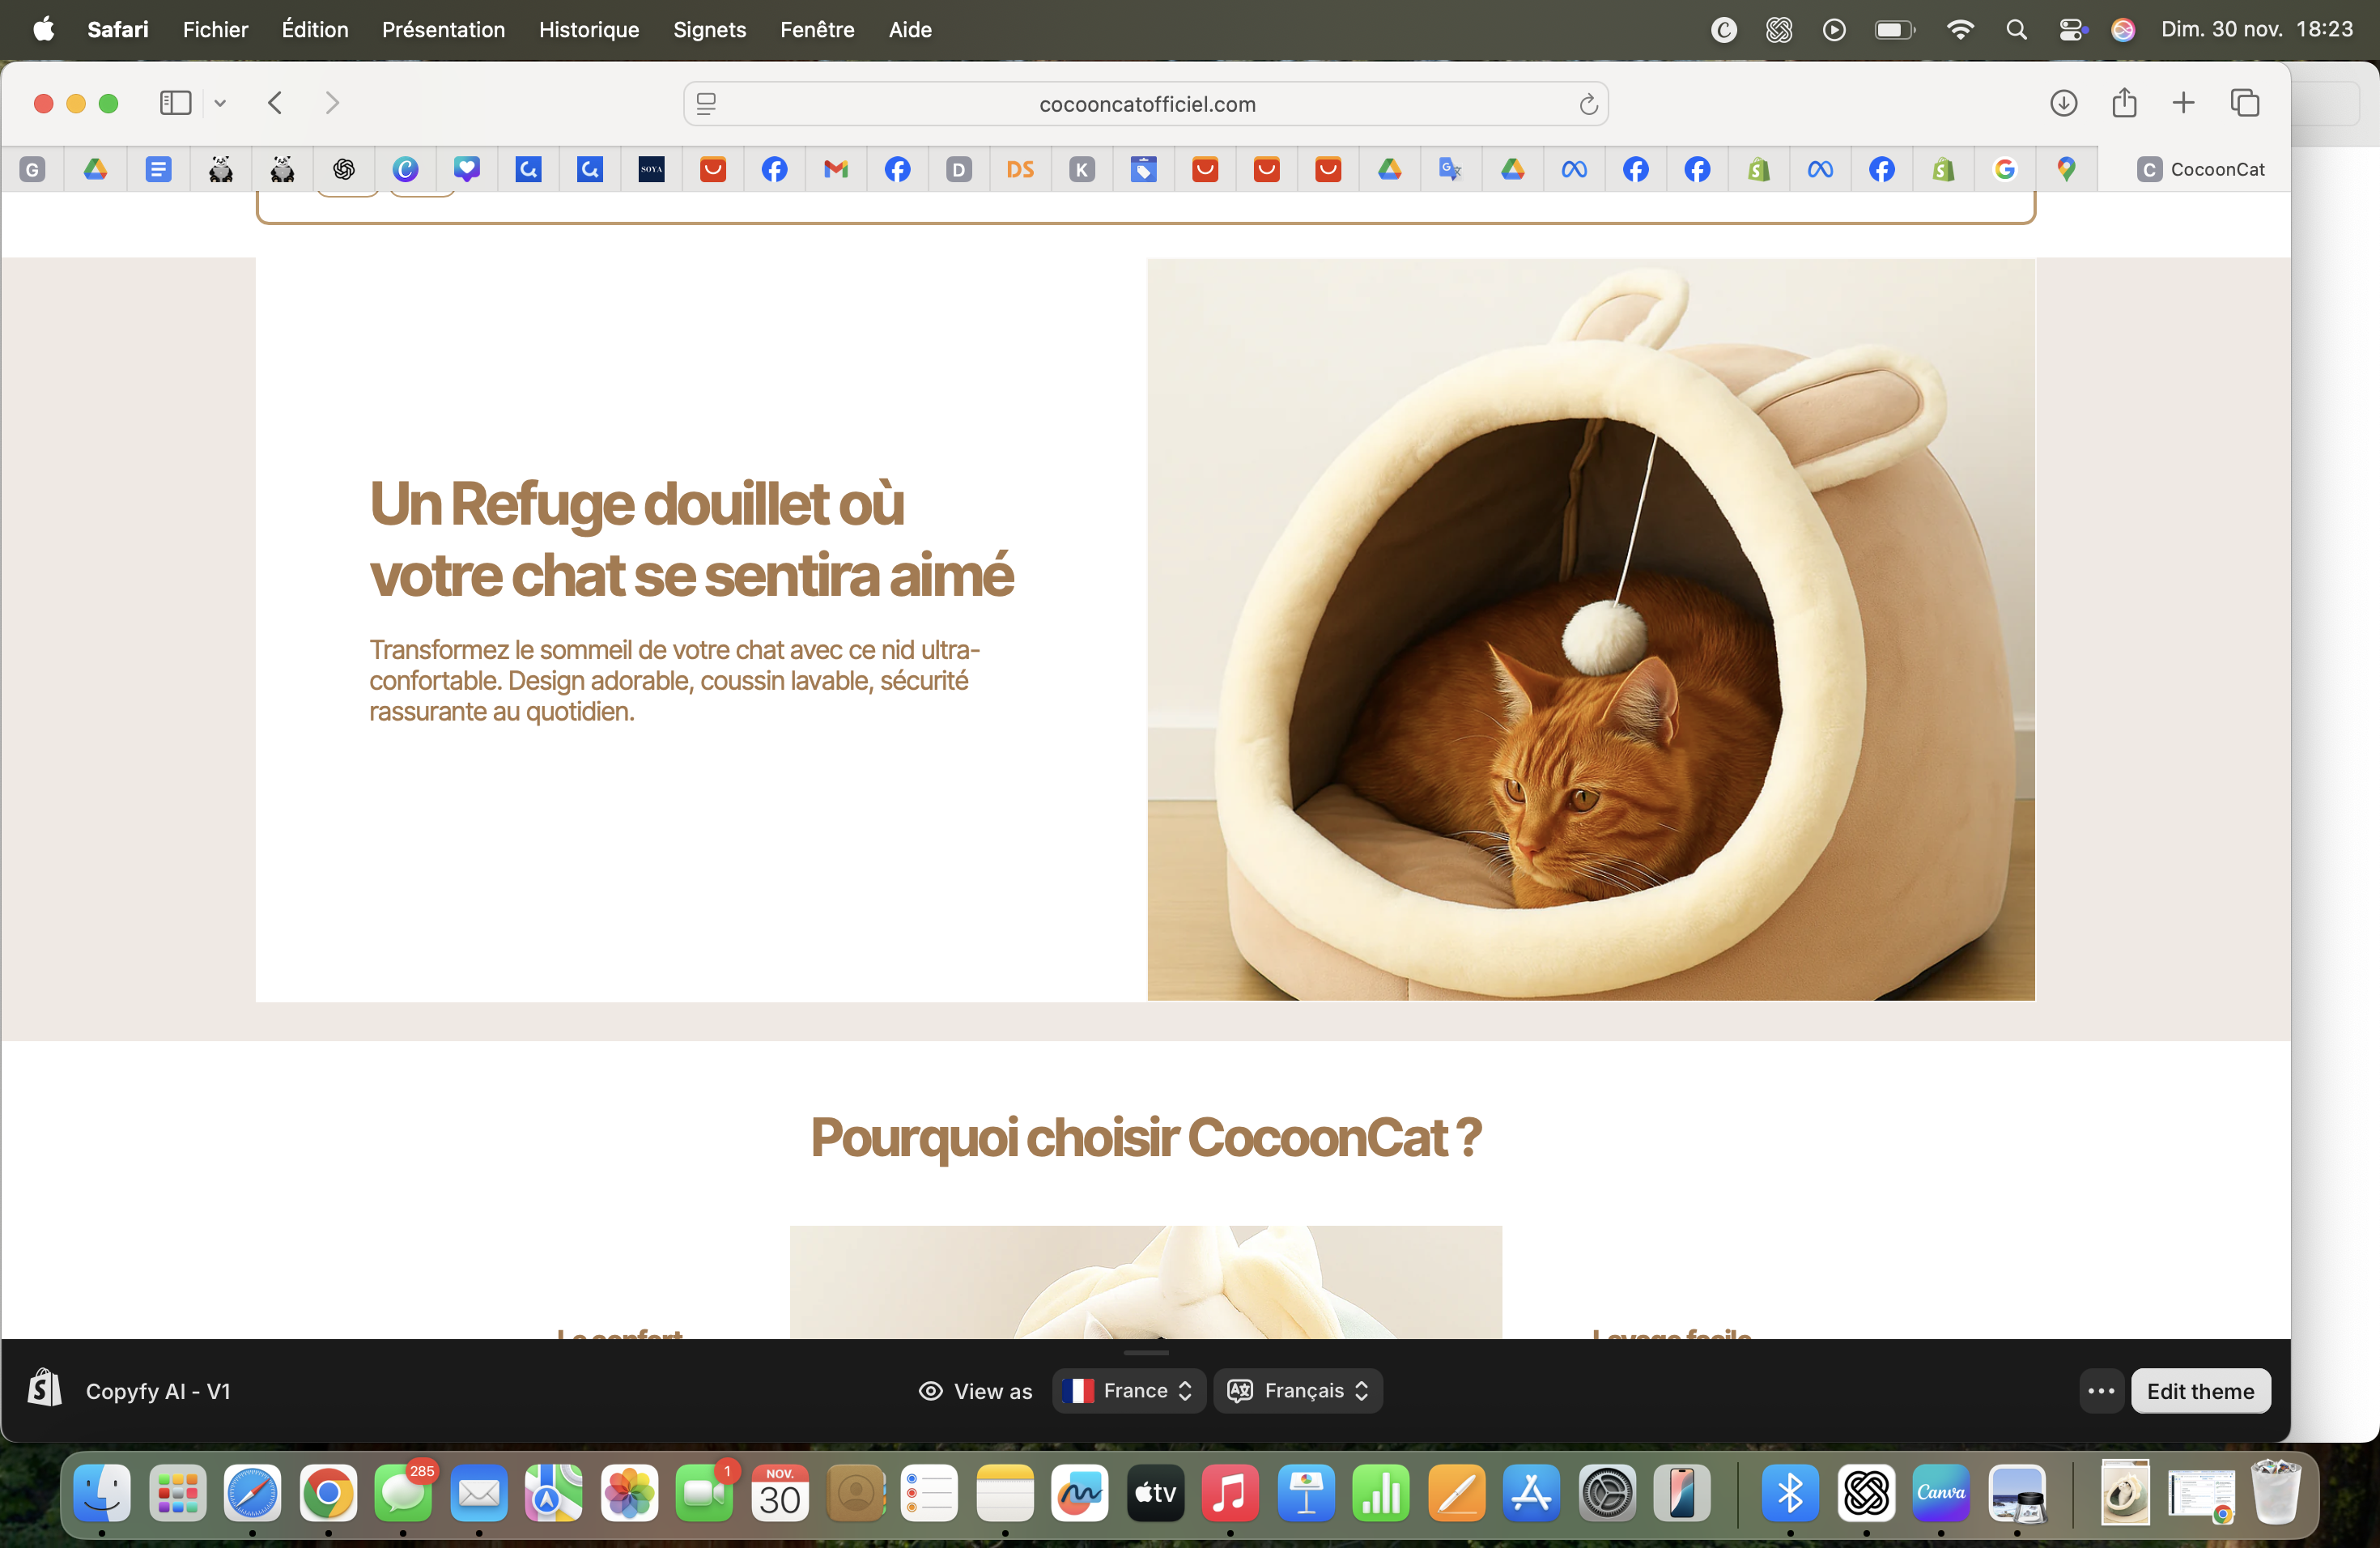Open the Aide menu
Screen dimensions: 2380x1548
point(910,30)
